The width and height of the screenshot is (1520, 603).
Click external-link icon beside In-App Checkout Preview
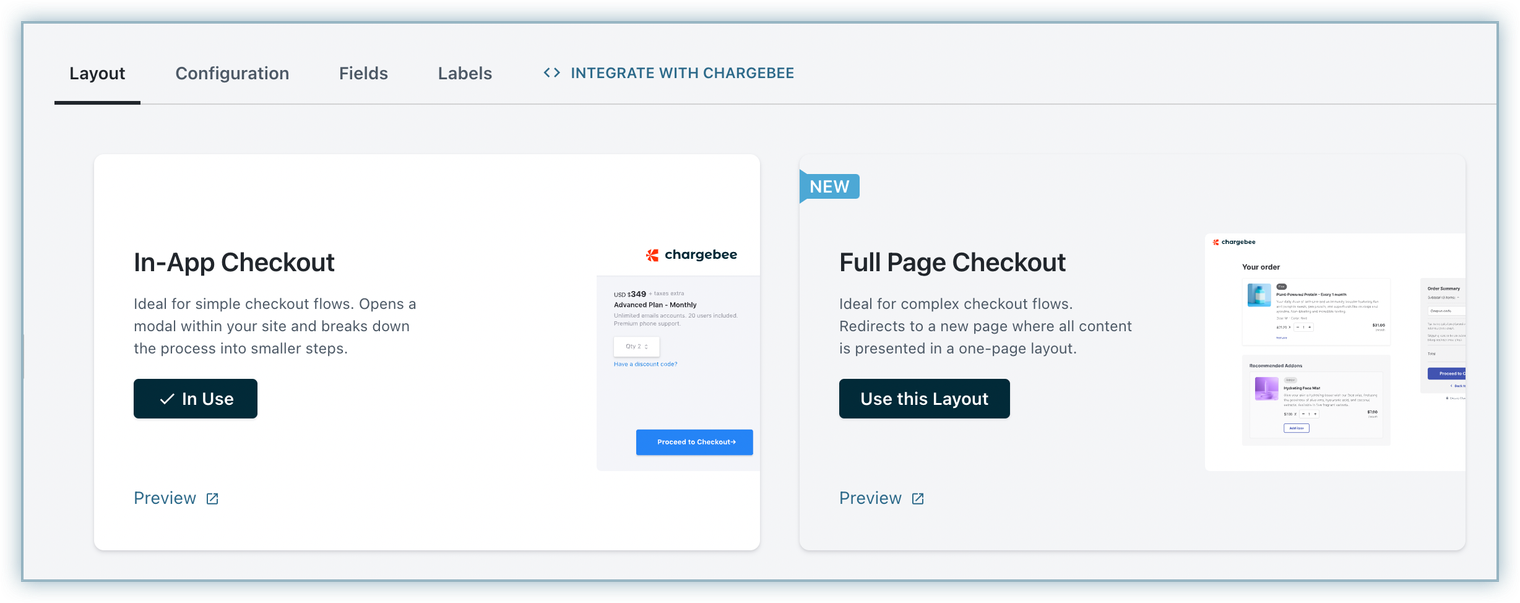point(212,499)
